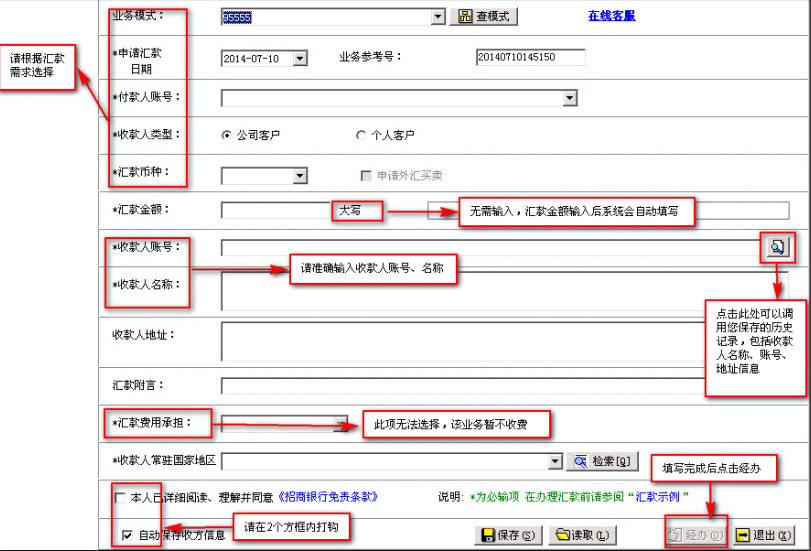Click the 收款人账号 input field
This screenshot has width=811, height=551.
point(490,247)
